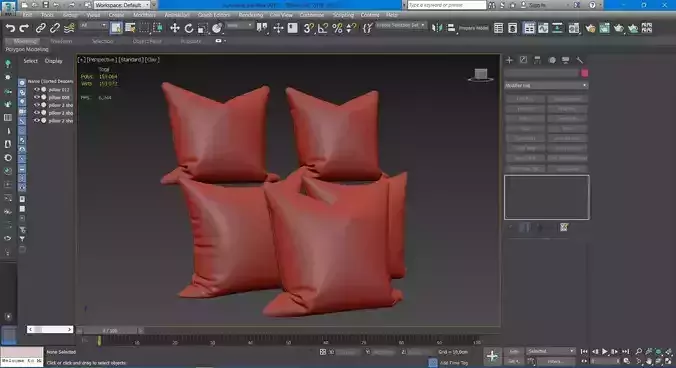The image size is (676, 368).
Task: Open the Create Selection Set dropdown
Action: 401,25
